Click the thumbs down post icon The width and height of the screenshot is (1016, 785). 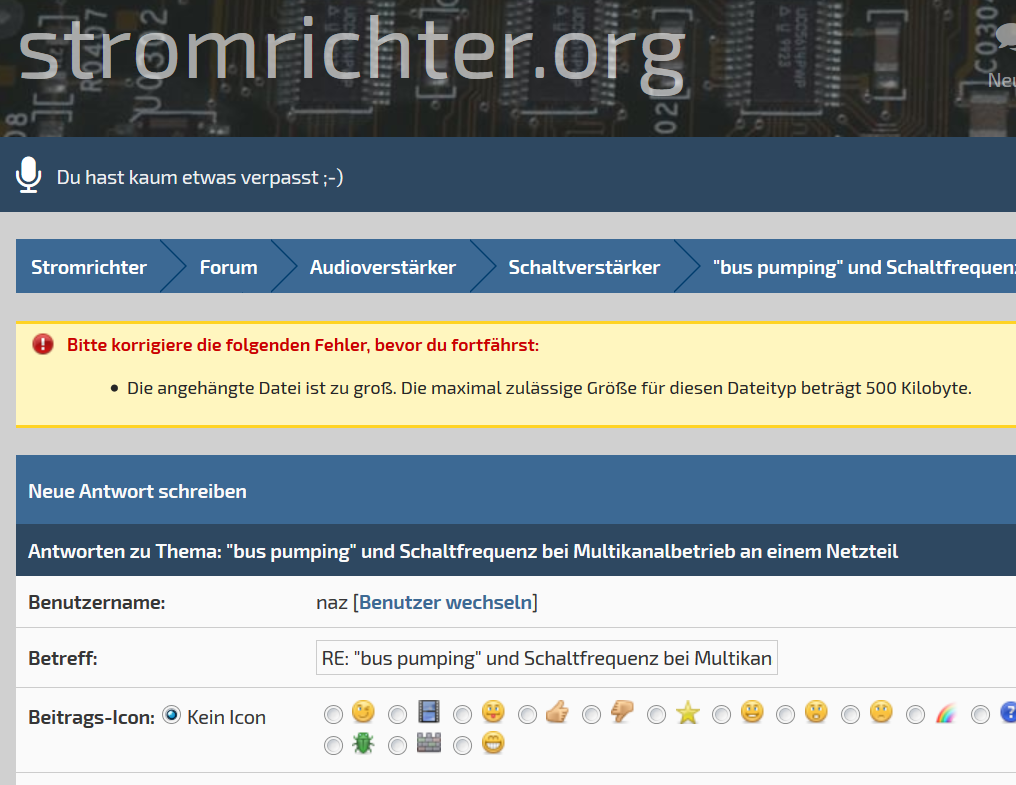[x=622, y=712]
